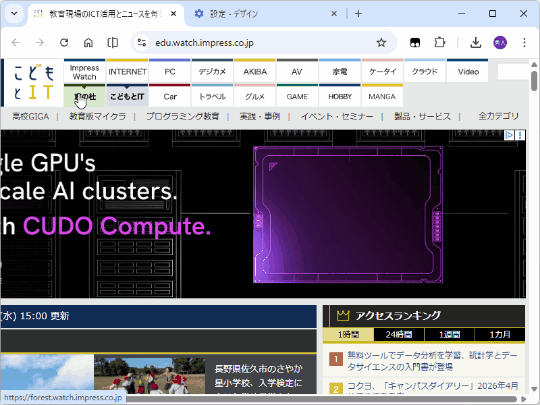Select the 1時間 ranking tab
Image resolution: width=540 pixels, height=405 pixels.
[x=348, y=334]
